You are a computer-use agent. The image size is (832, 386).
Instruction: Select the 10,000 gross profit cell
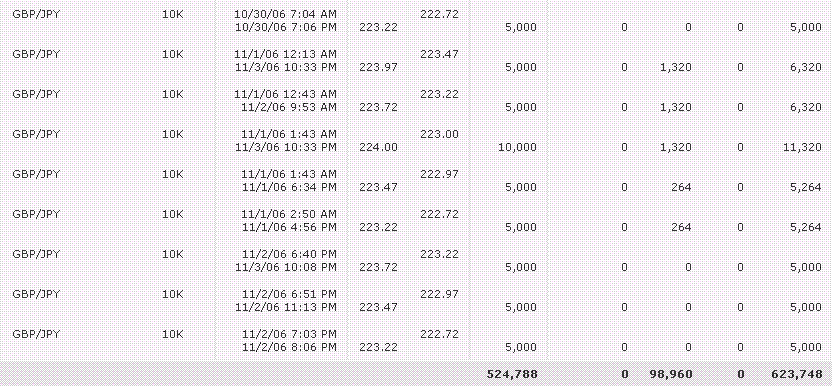pyautogui.click(x=517, y=147)
